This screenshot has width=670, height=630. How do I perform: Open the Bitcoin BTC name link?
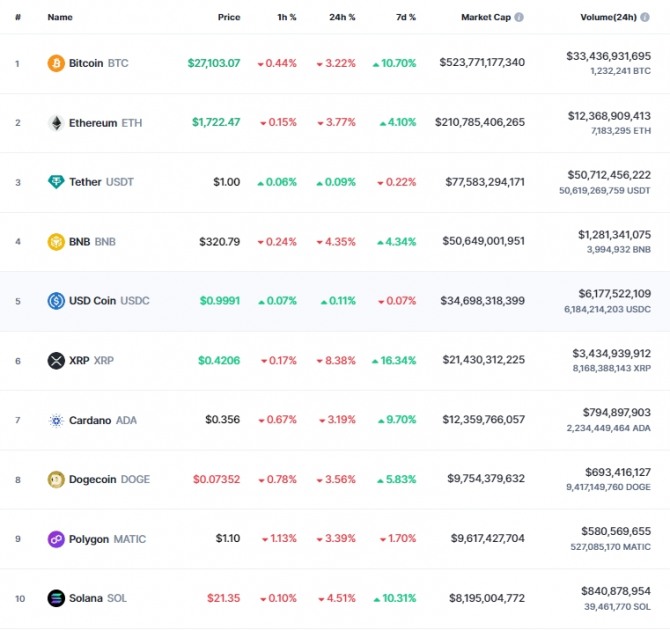tap(98, 63)
